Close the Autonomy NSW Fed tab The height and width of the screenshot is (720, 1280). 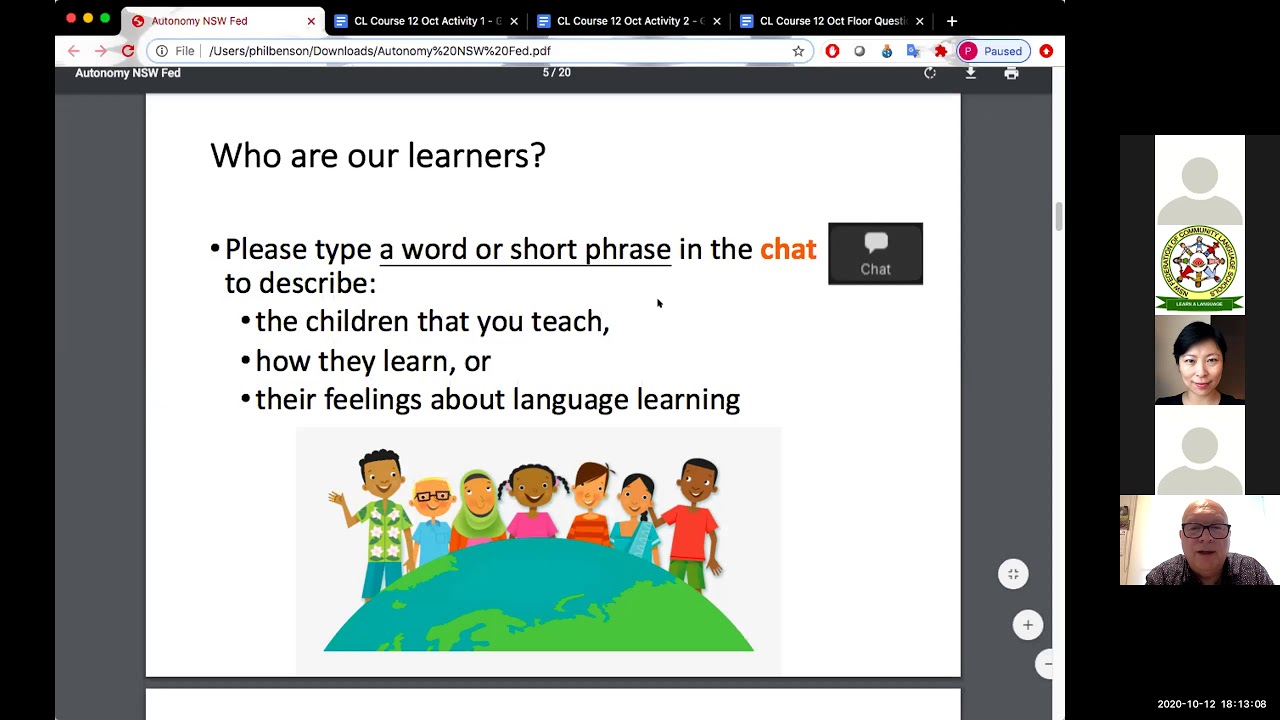tap(311, 21)
